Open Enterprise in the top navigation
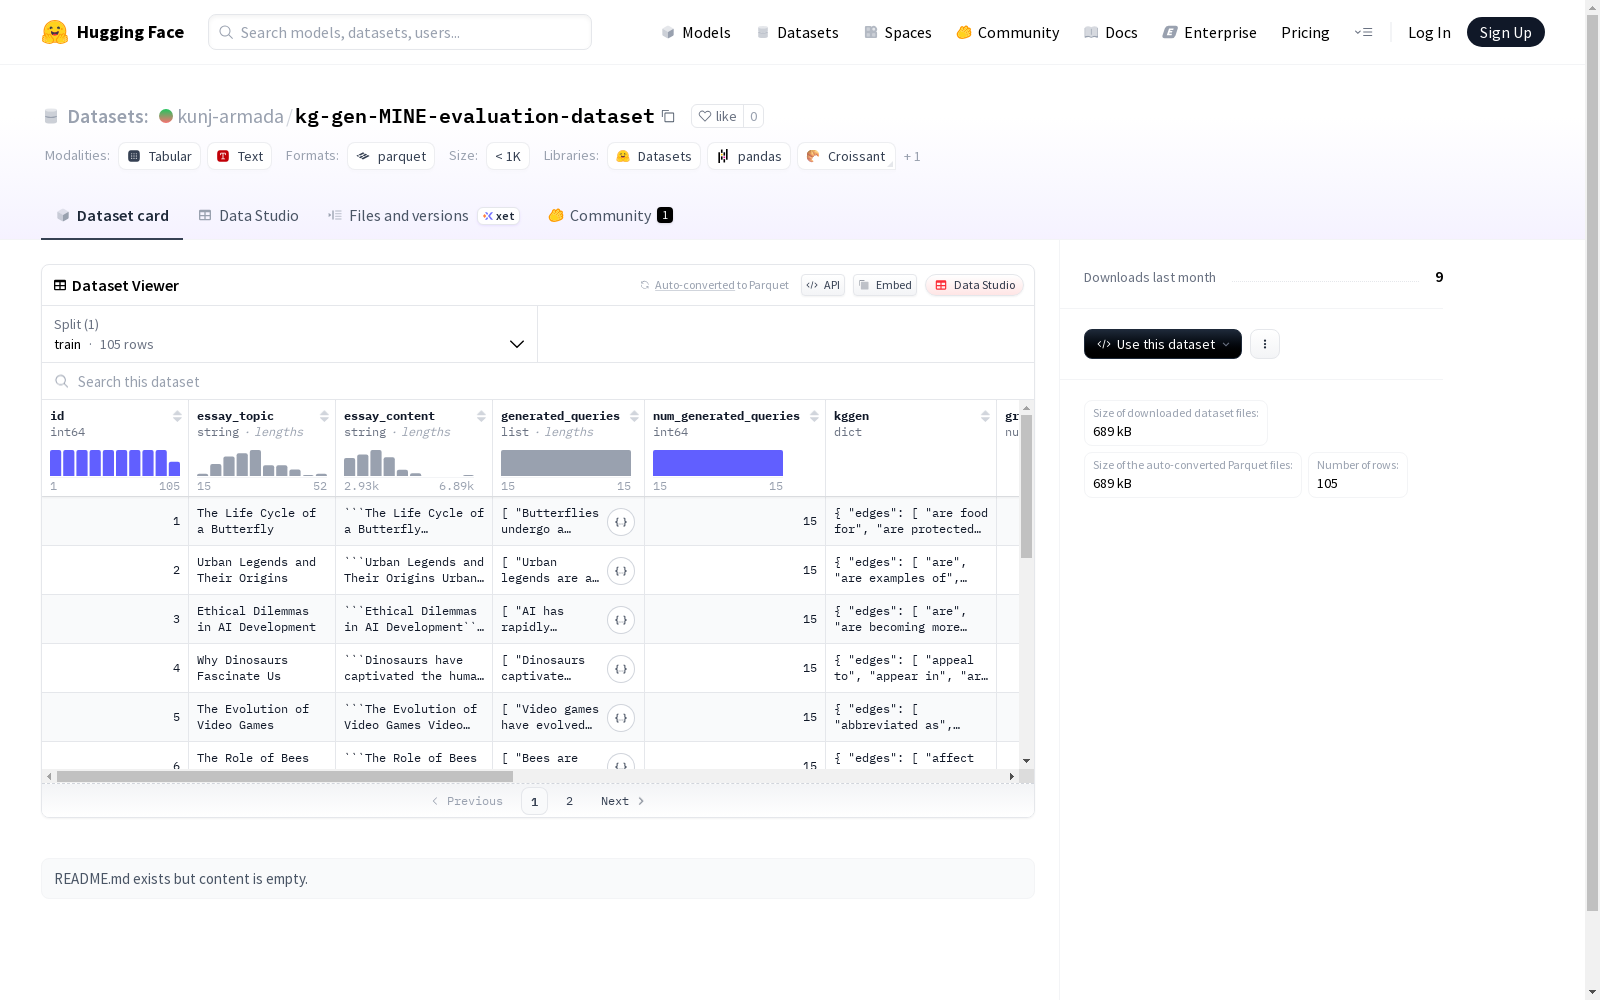 pyautogui.click(x=1210, y=32)
